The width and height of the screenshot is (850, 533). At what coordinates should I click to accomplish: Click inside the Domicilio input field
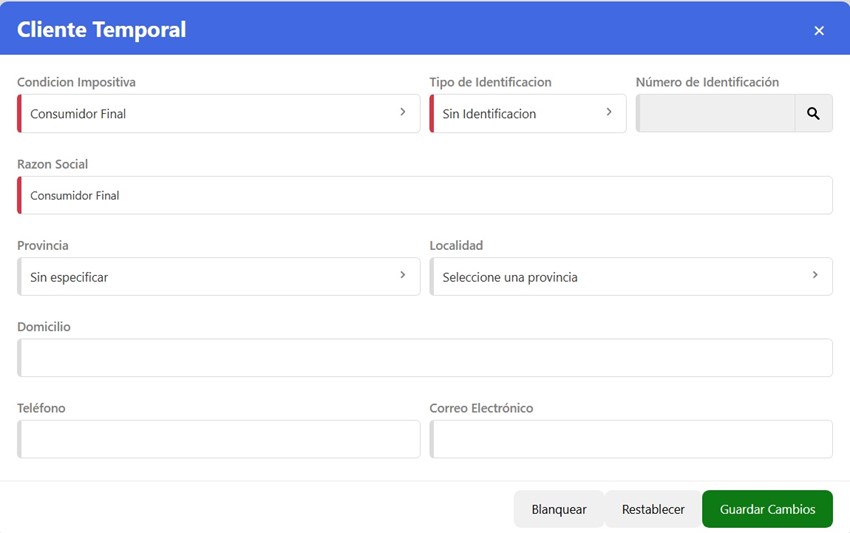[425, 358]
